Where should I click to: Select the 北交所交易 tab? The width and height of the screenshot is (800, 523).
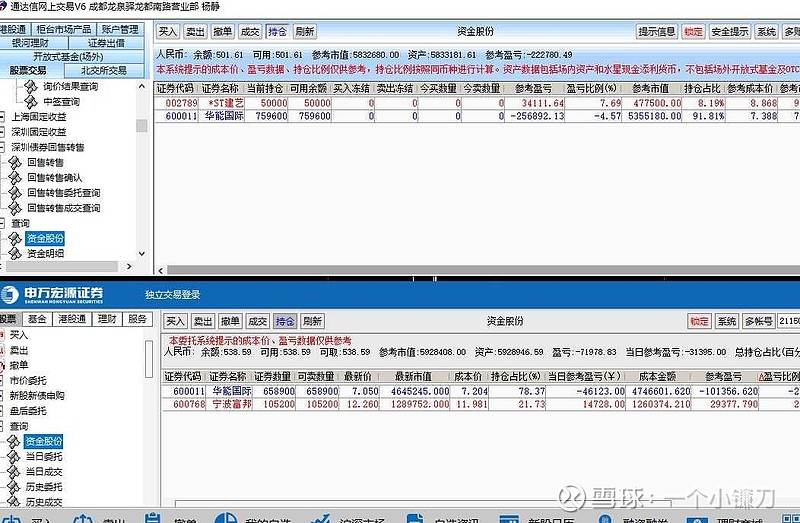coord(104,70)
